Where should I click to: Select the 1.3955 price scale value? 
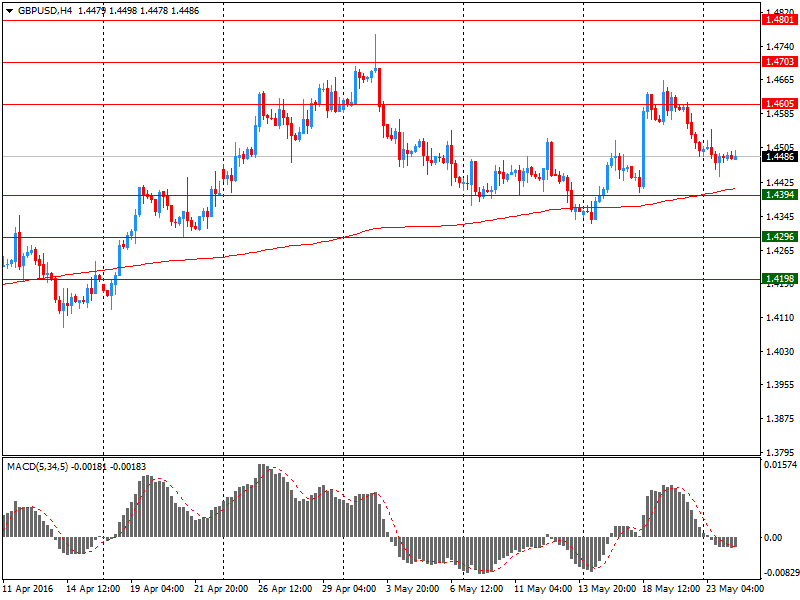[780, 385]
